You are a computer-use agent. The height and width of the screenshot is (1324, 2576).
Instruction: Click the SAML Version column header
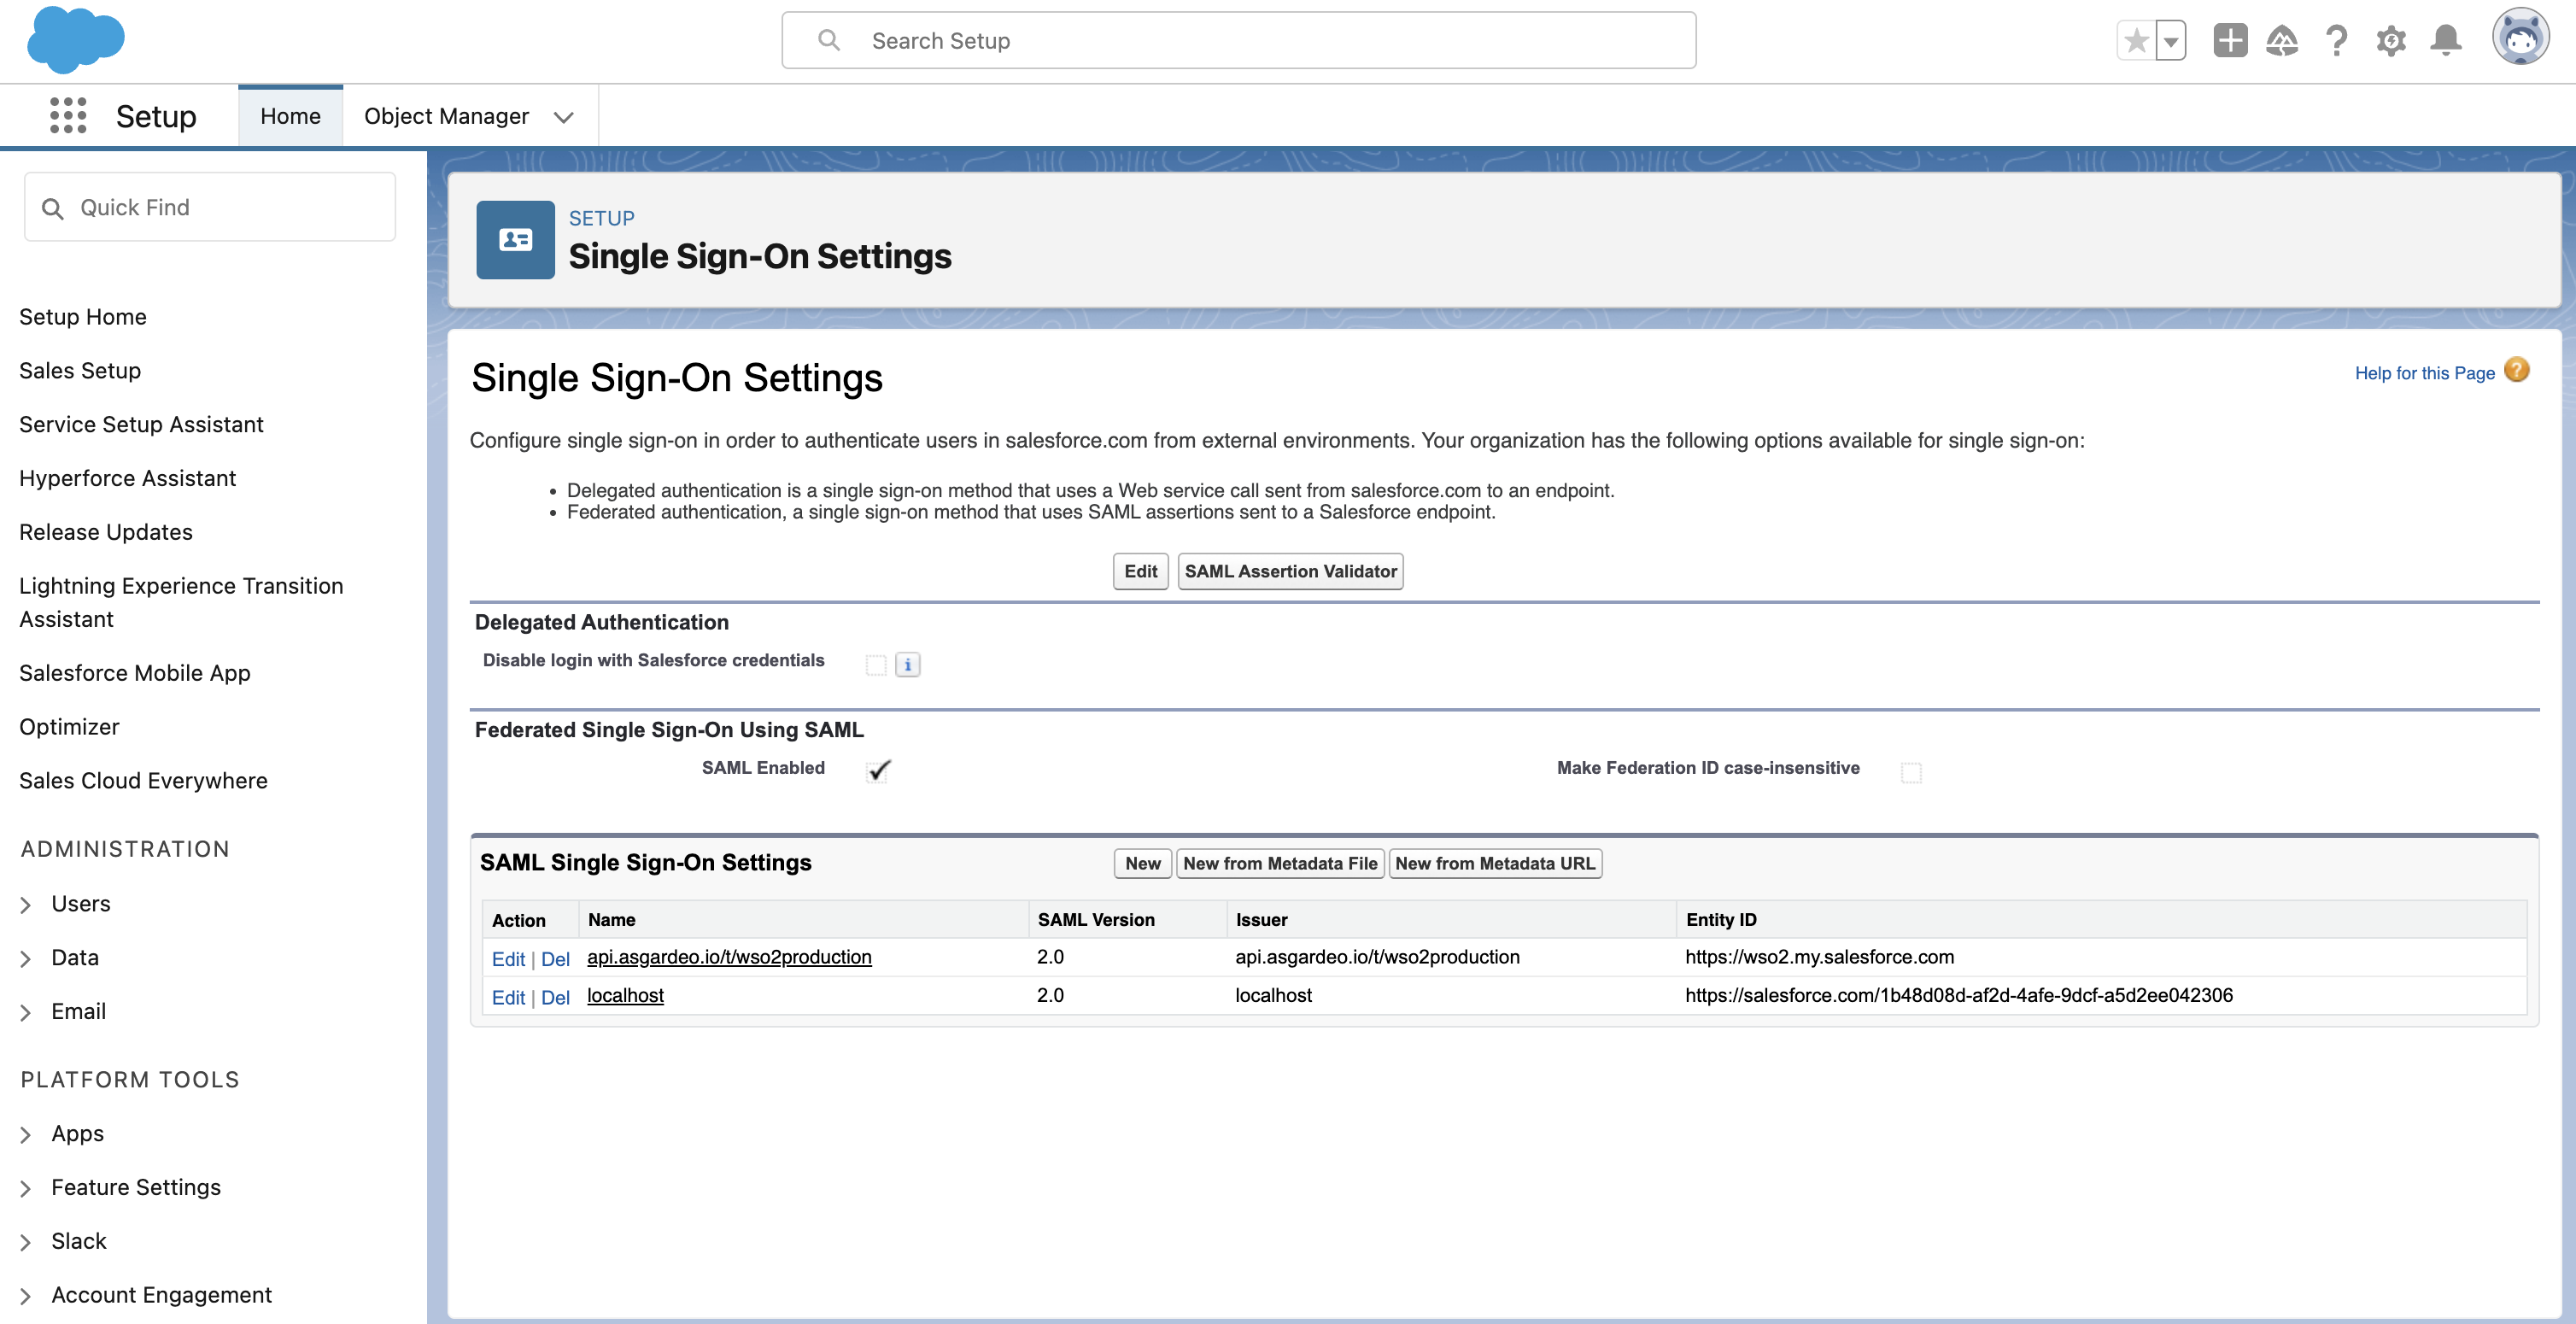click(x=1096, y=920)
